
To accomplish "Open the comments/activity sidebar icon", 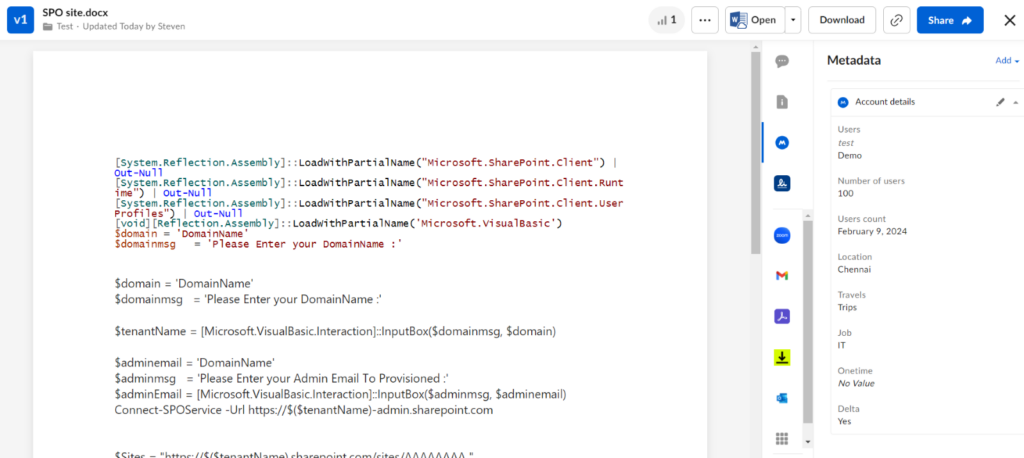I will coord(782,61).
